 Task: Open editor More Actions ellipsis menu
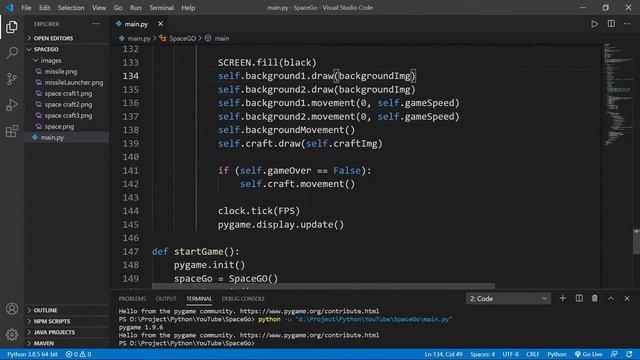627,24
